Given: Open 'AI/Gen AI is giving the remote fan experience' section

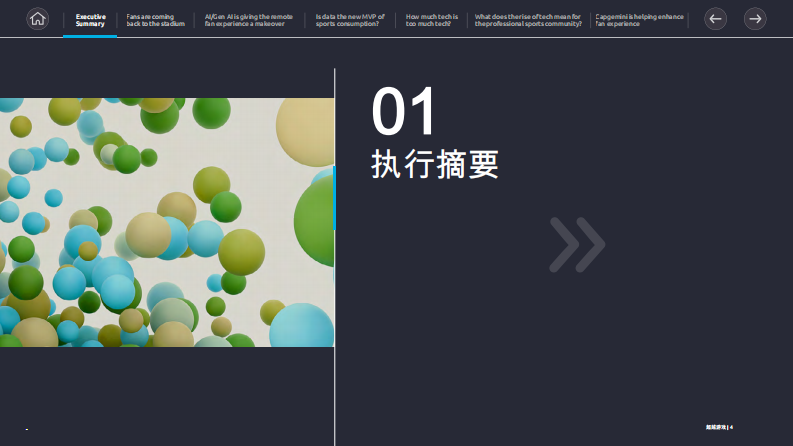Looking at the screenshot, I should 249,20.
